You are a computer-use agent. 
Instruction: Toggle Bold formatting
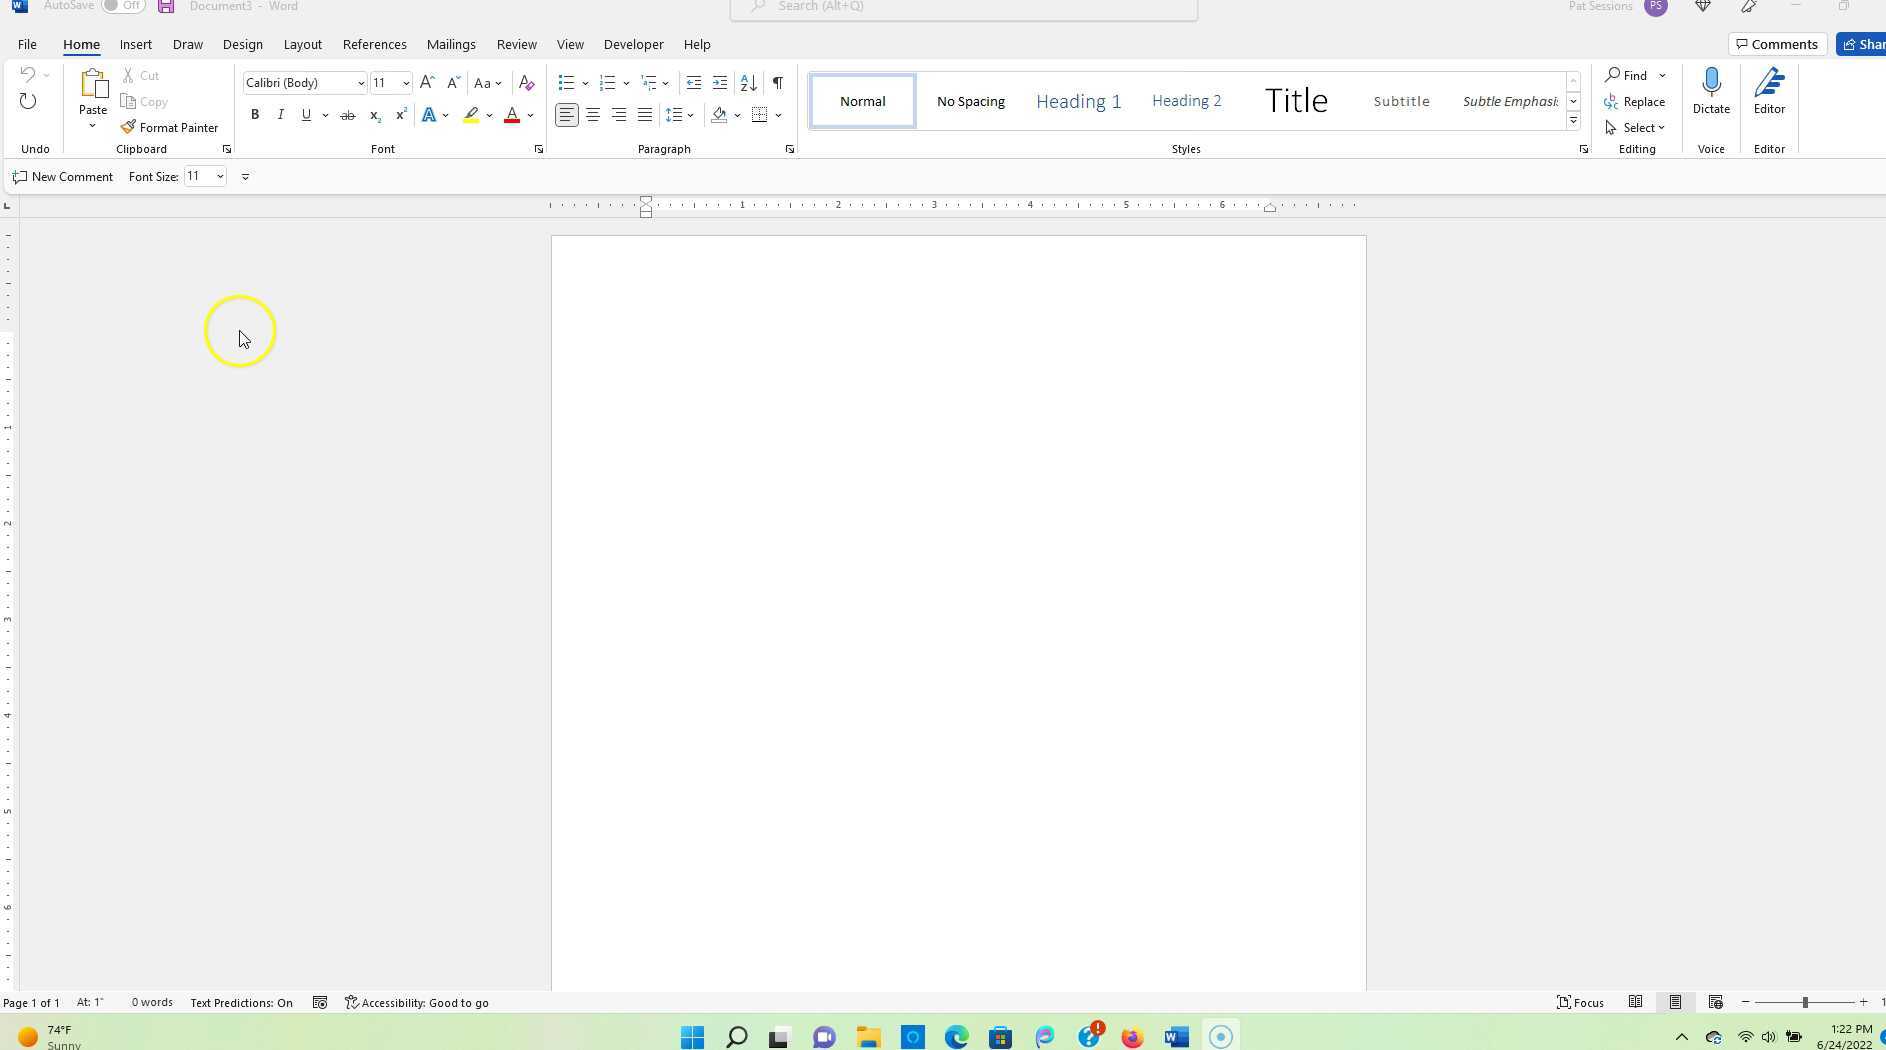coord(255,115)
